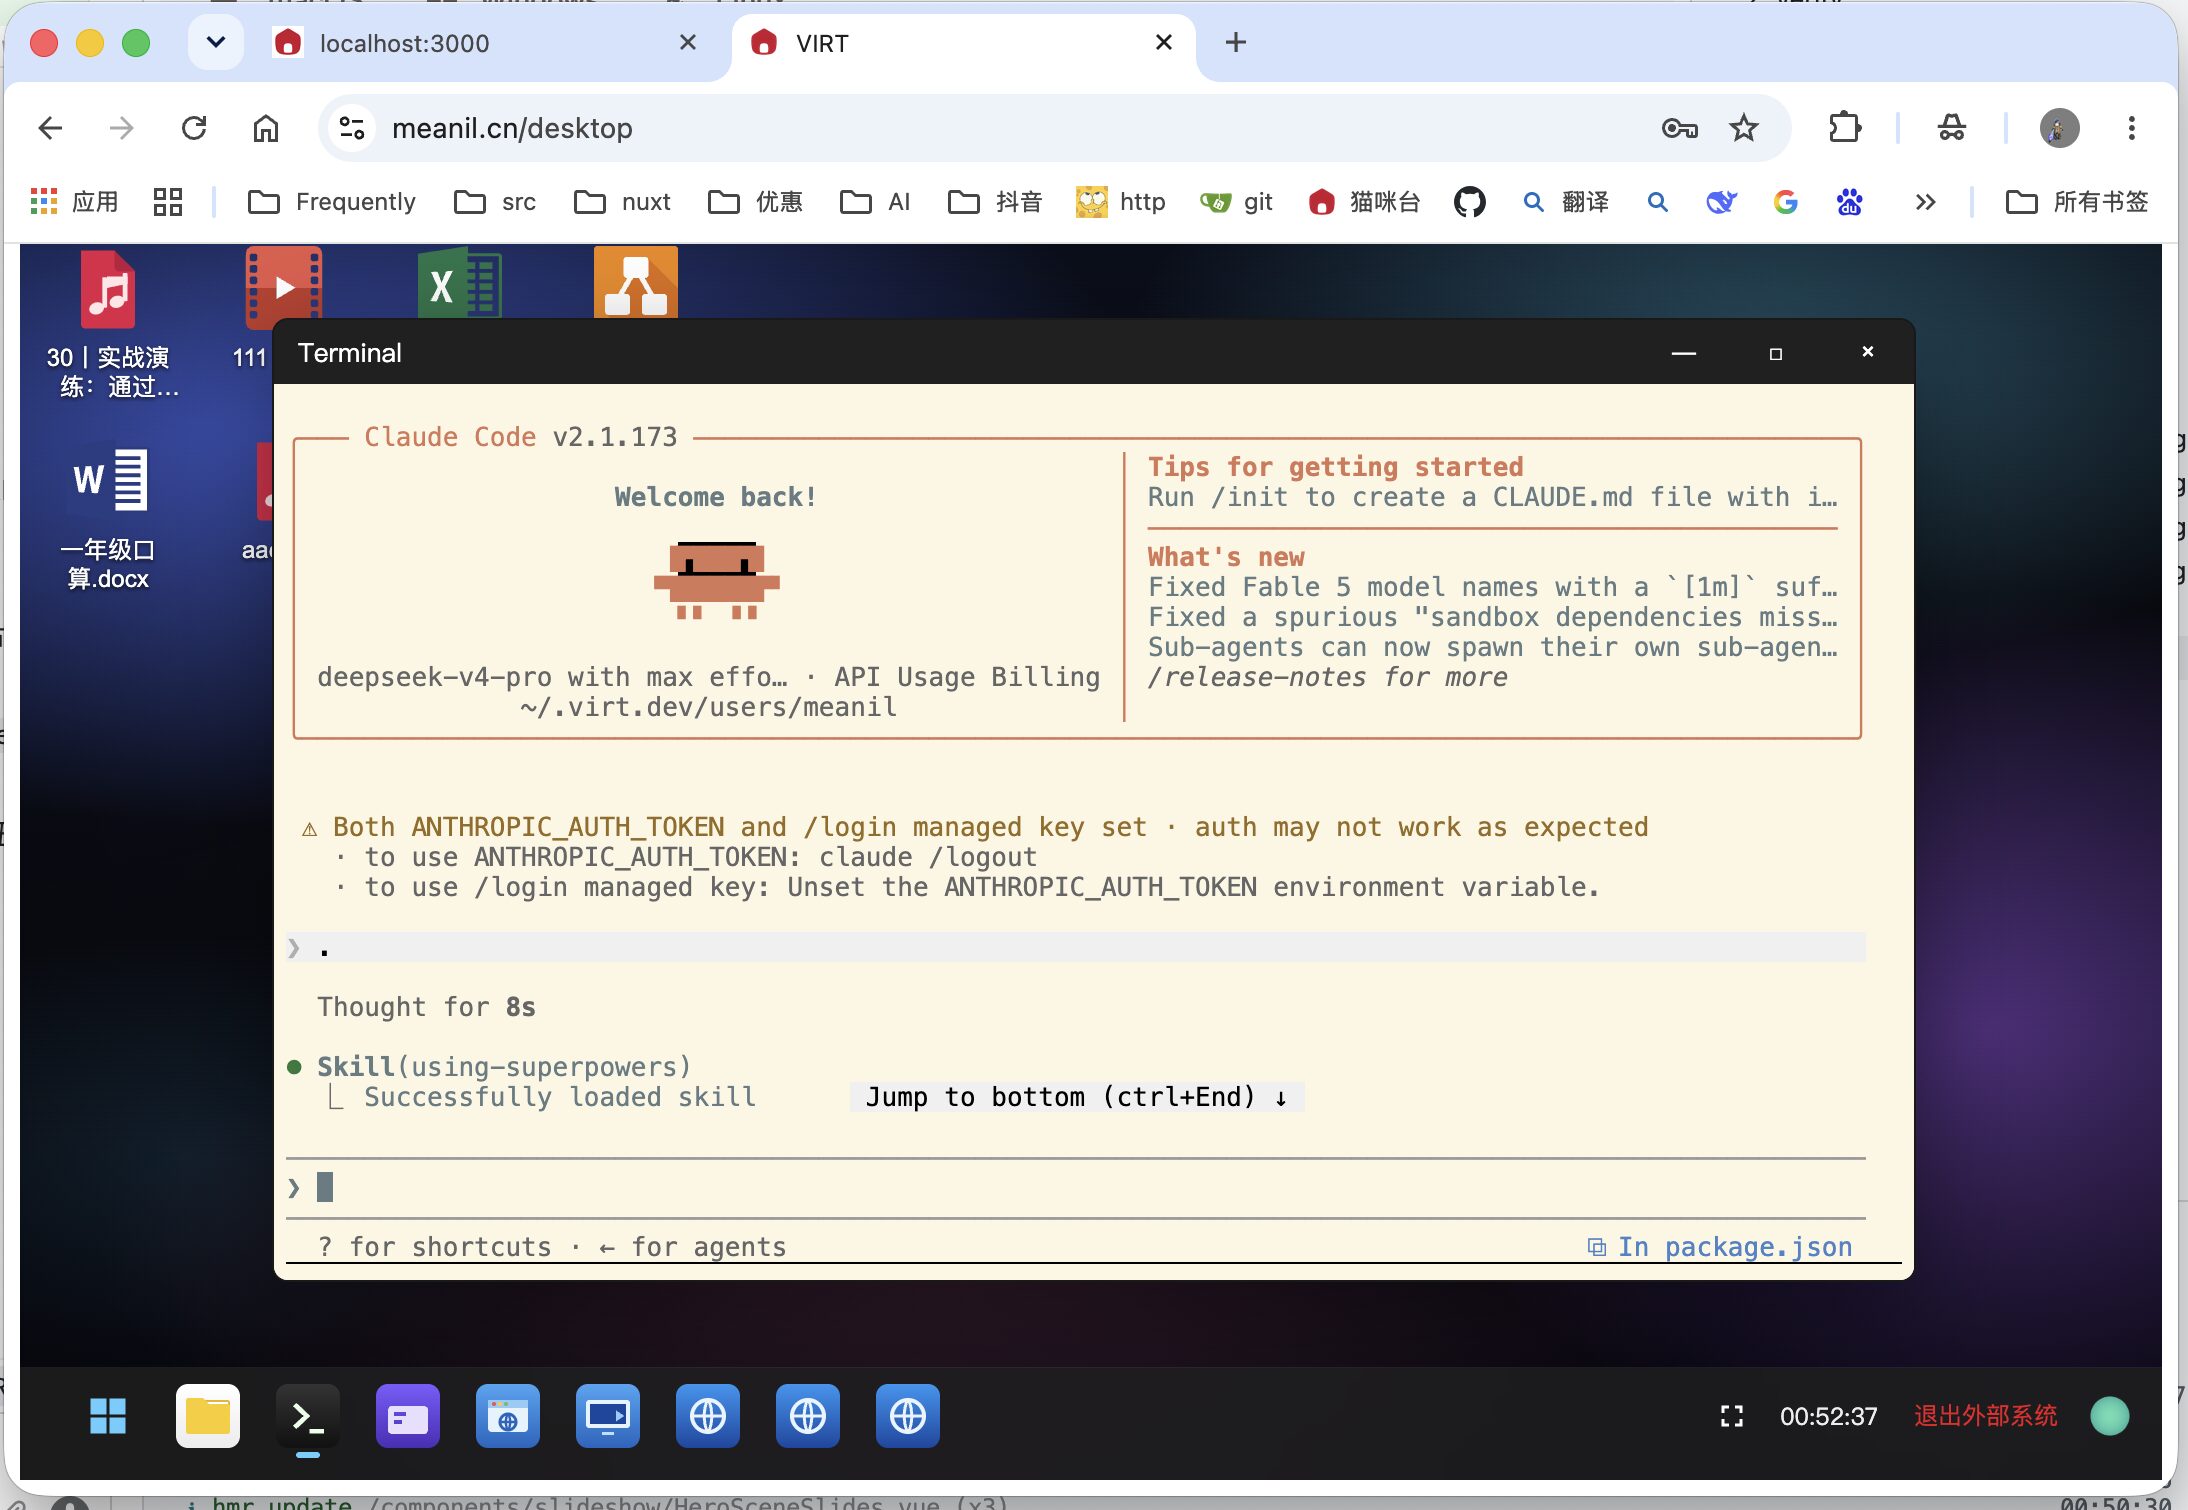Viewport: 2188px width, 1510px height.
Task: Open the 猫咪台 bookmark
Action: 1364,202
